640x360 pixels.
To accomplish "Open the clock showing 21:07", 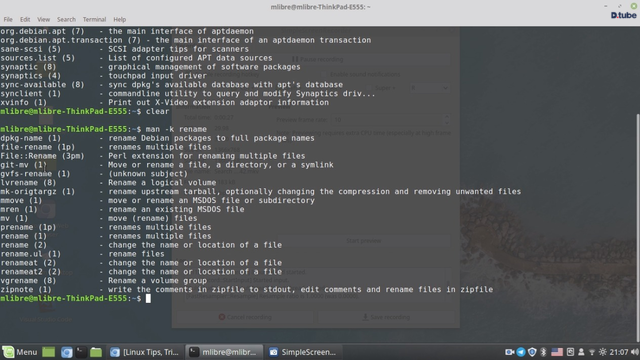I will [x=619, y=352].
